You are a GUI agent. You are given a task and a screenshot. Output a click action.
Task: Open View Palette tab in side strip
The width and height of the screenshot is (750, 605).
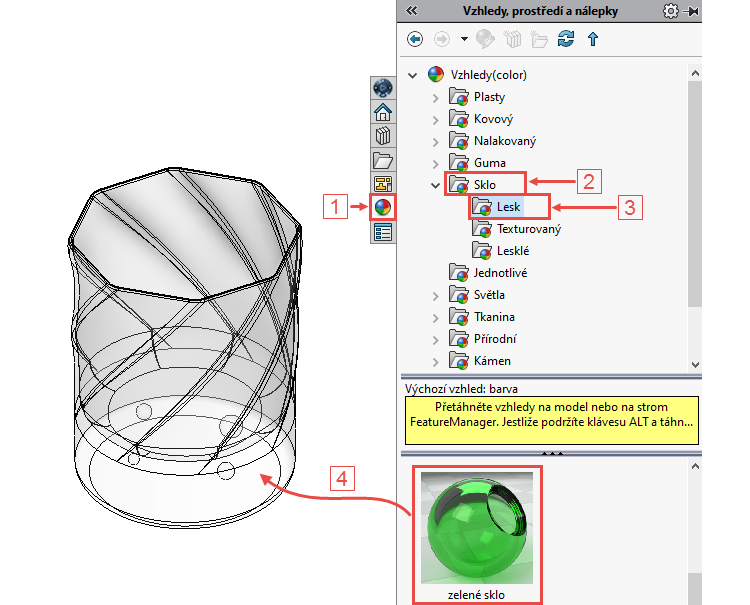point(383,184)
